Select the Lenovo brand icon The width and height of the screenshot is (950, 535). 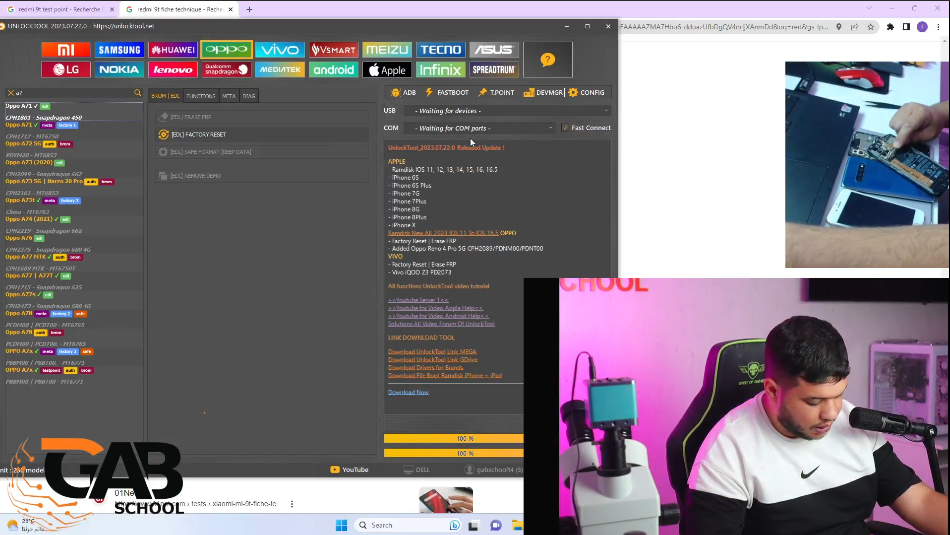coord(173,70)
